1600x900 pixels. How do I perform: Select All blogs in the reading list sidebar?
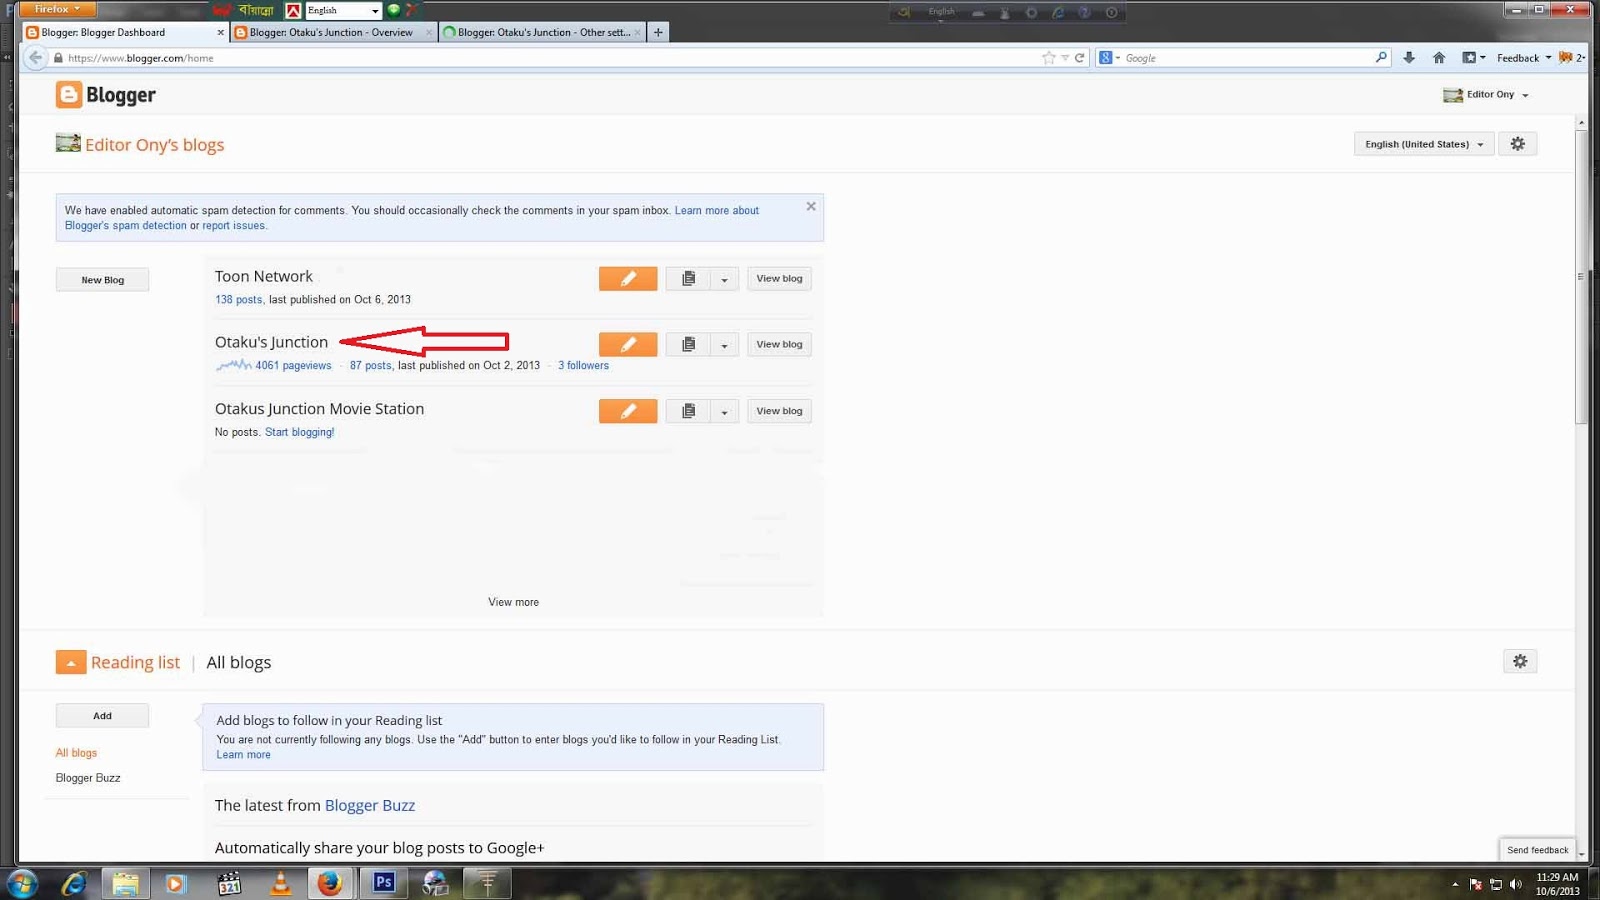coord(76,753)
